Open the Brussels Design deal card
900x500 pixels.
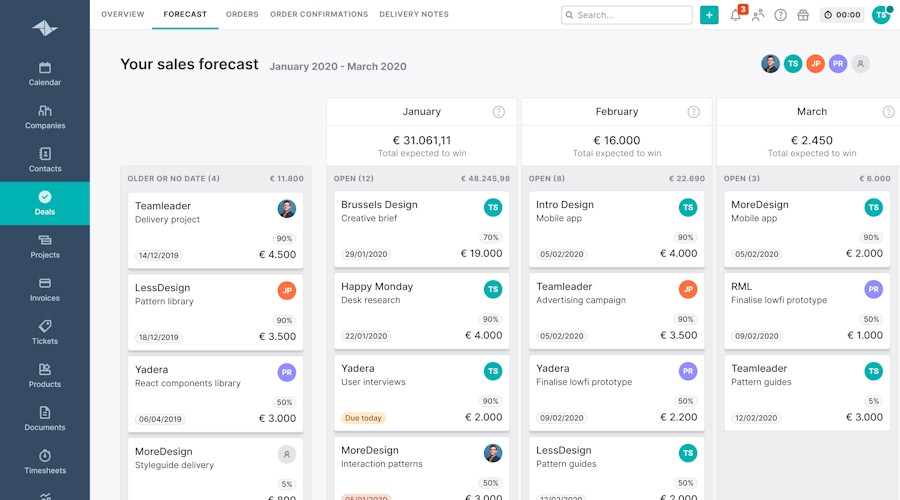[x=421, y=230]
